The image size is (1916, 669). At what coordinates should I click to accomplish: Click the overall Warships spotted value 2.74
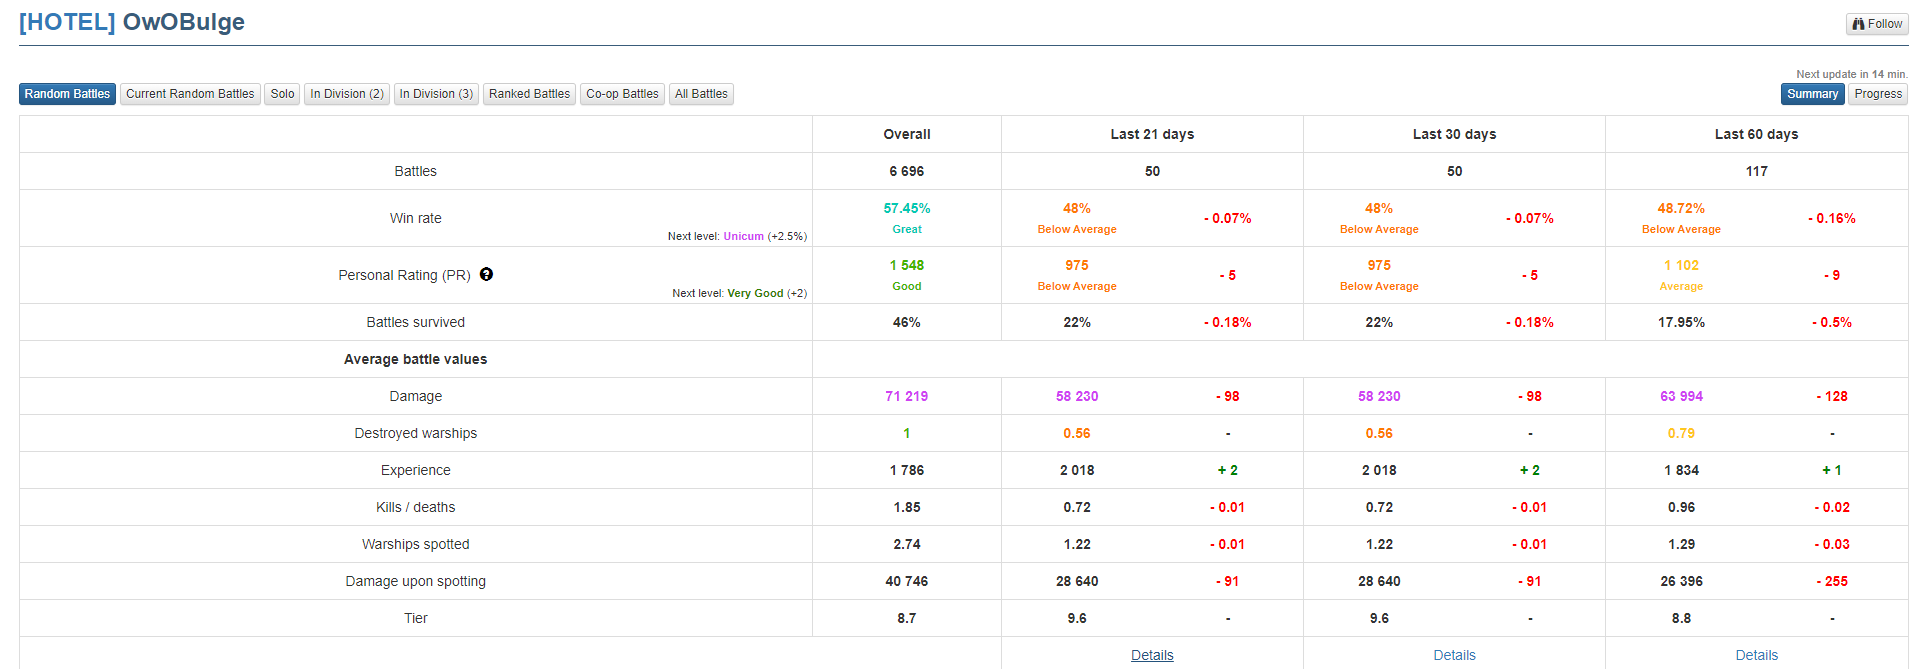pos(907,544)
